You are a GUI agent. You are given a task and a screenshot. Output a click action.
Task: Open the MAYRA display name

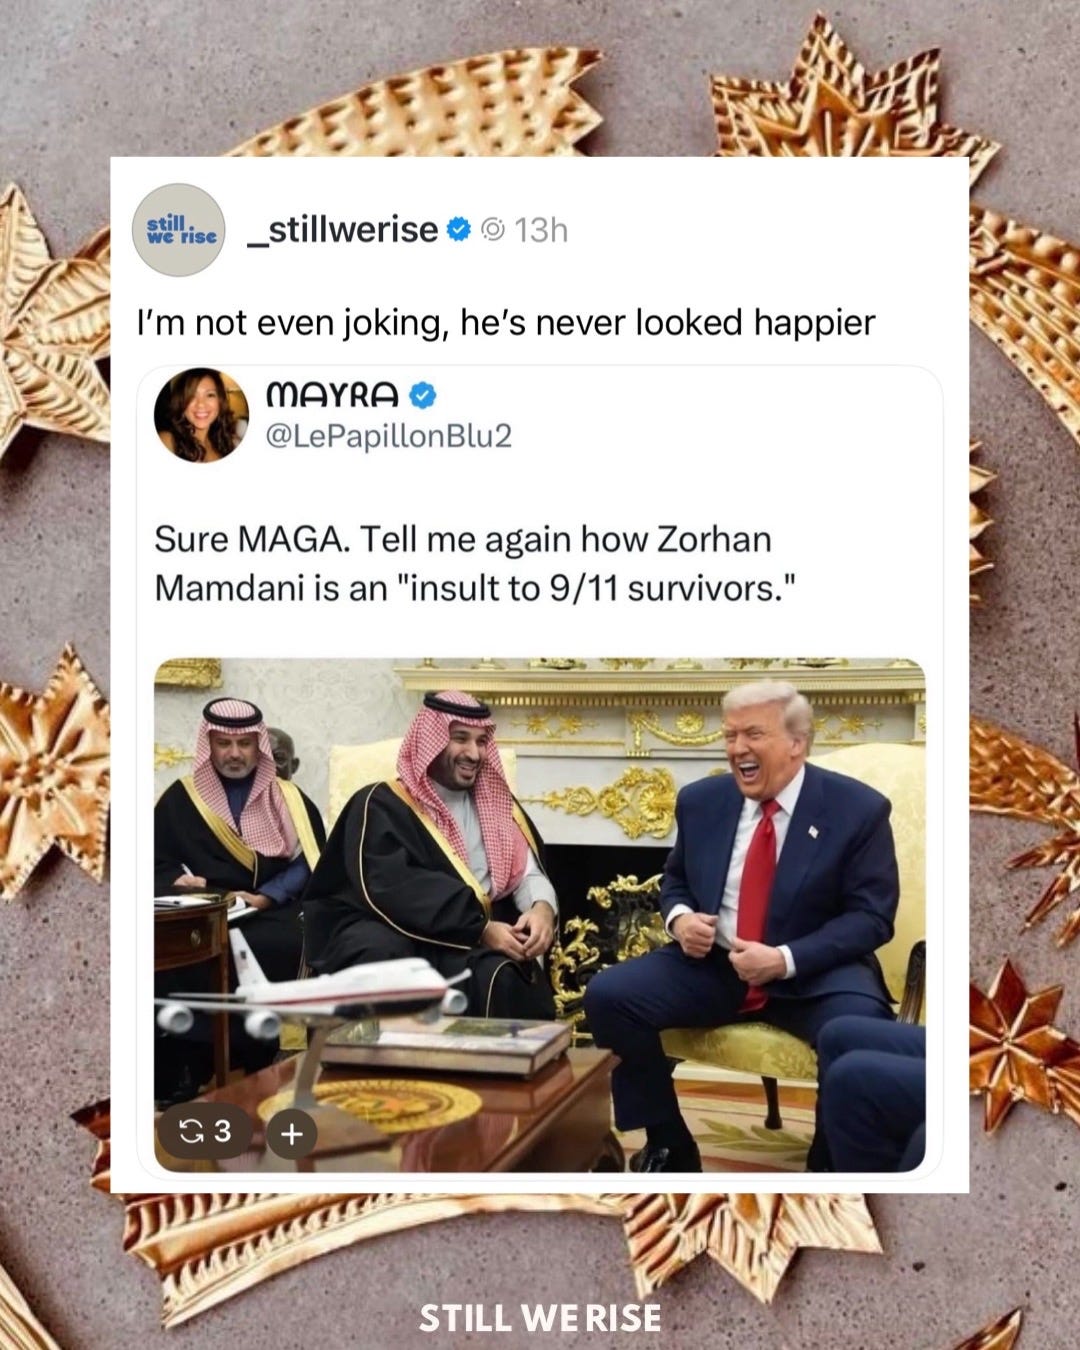click(333, 395)
